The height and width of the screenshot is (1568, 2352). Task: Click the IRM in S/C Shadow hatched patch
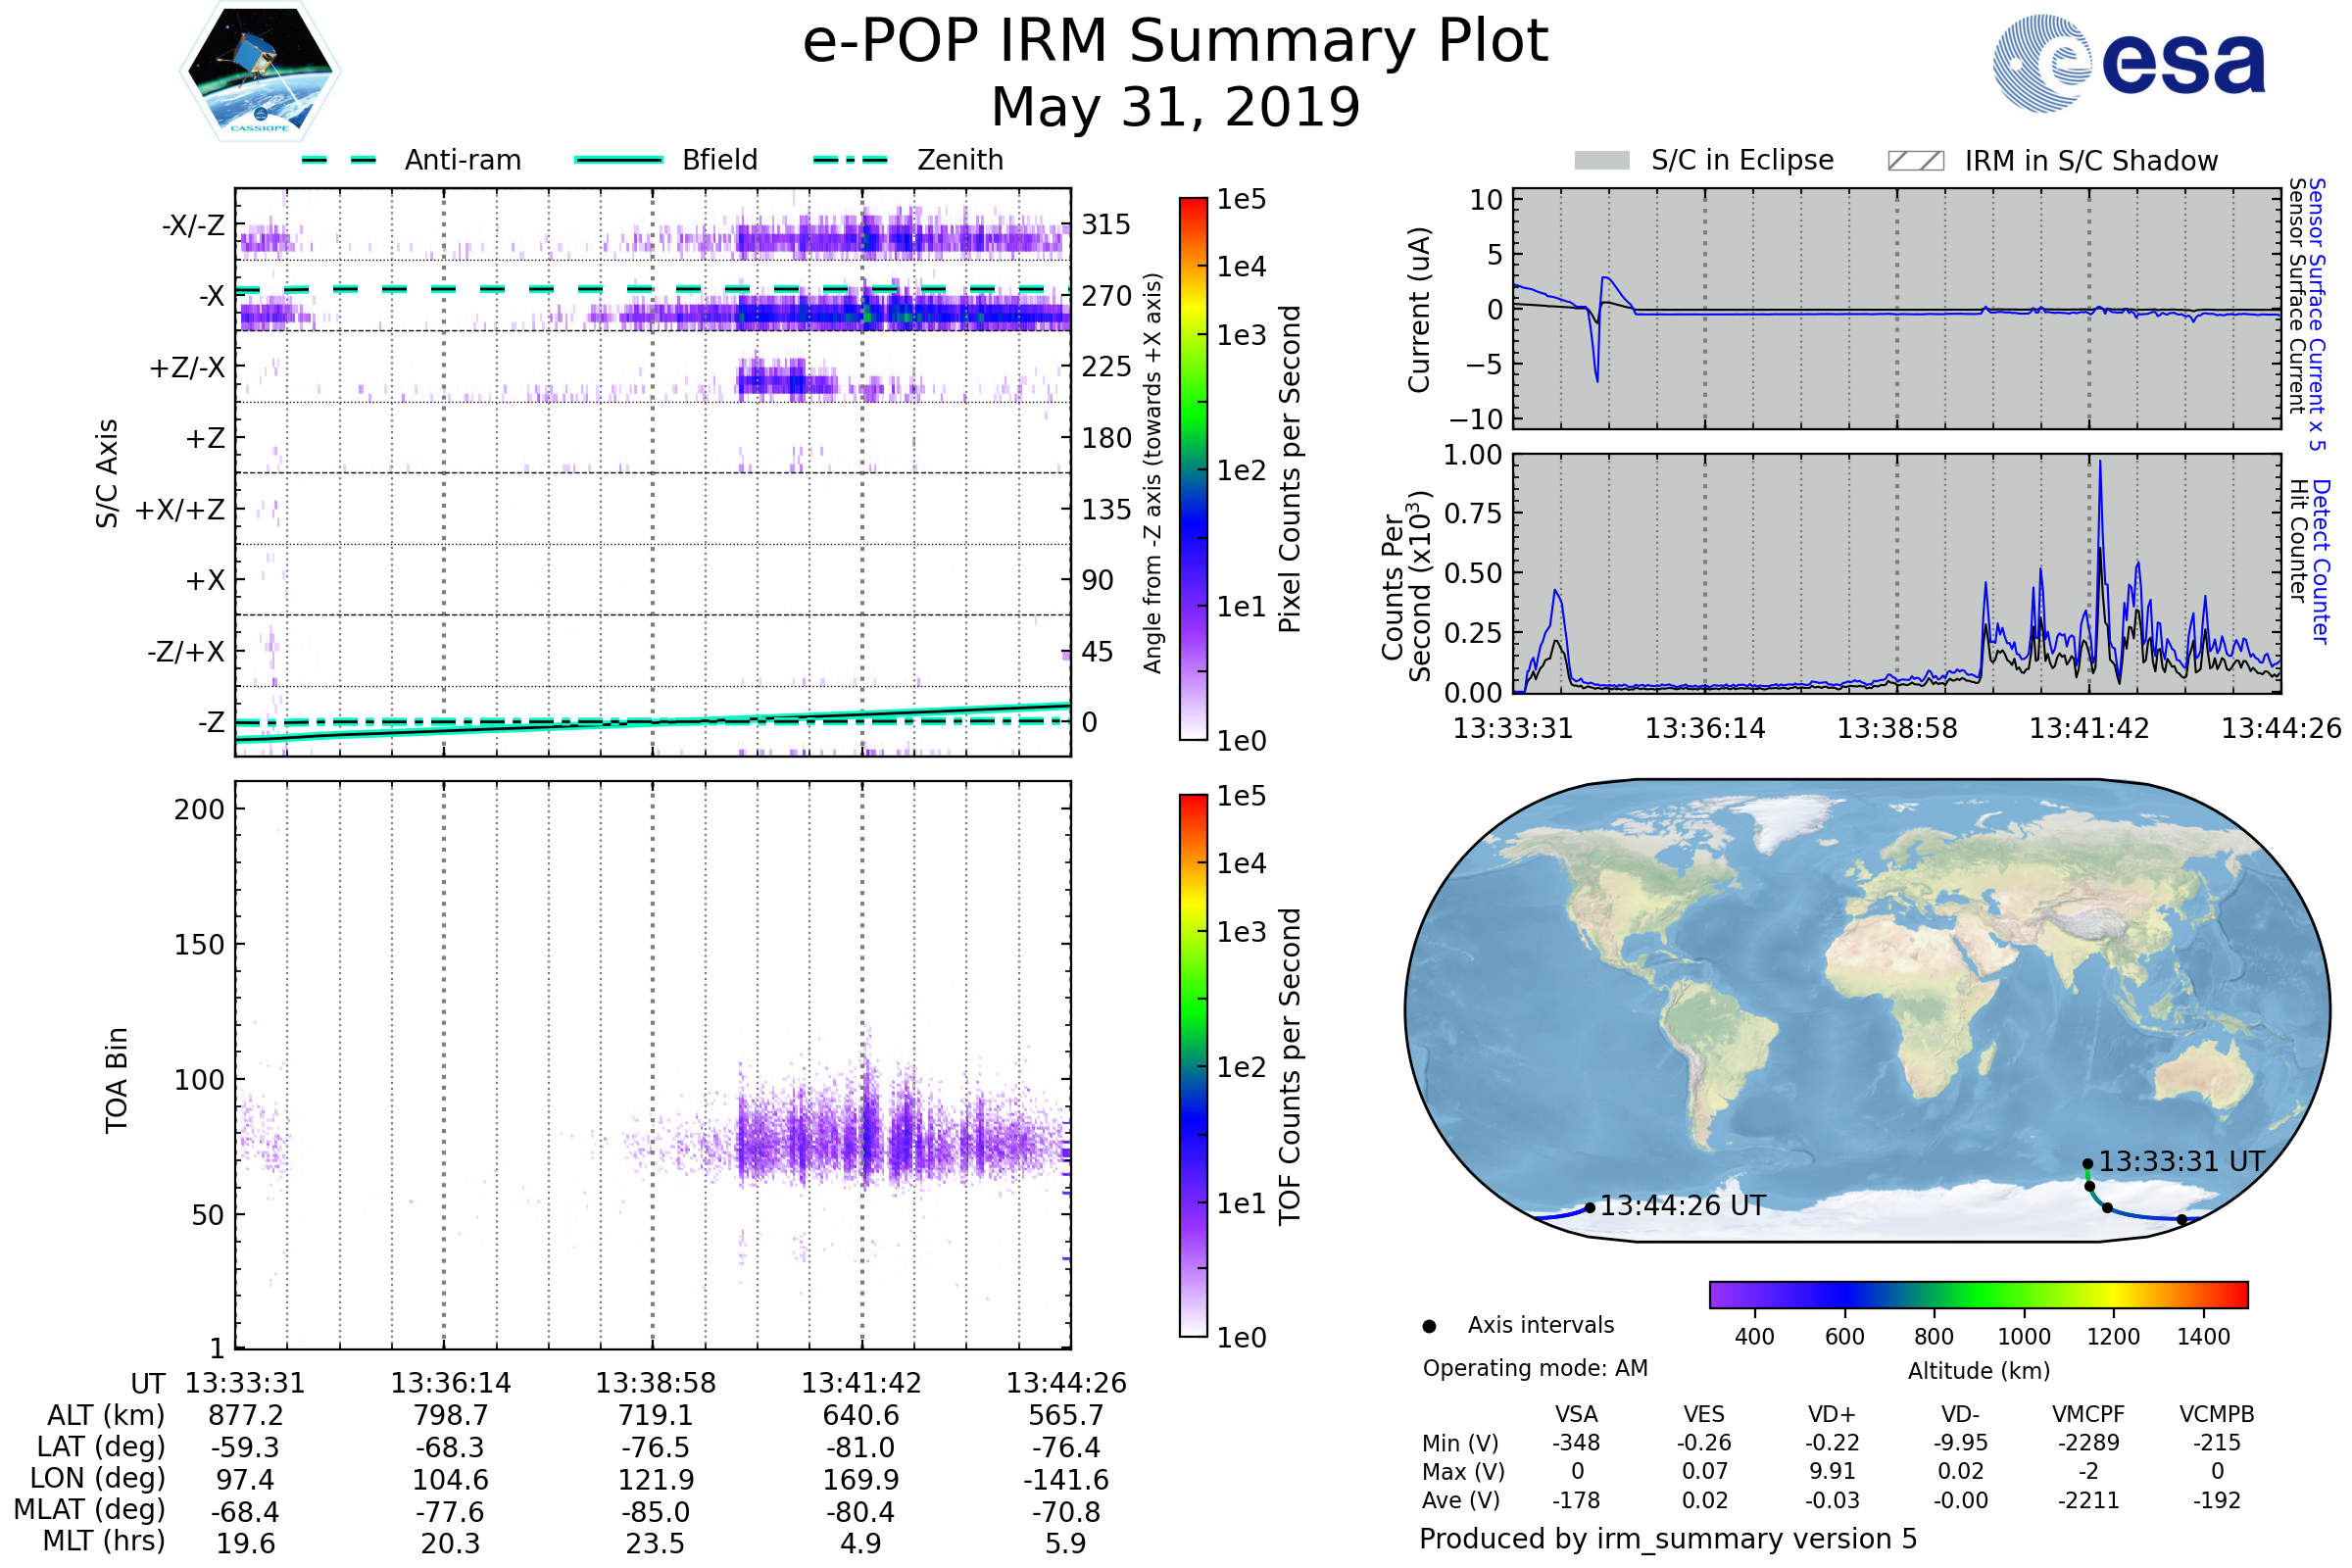pyautogui.click(x=1915, y=161)
